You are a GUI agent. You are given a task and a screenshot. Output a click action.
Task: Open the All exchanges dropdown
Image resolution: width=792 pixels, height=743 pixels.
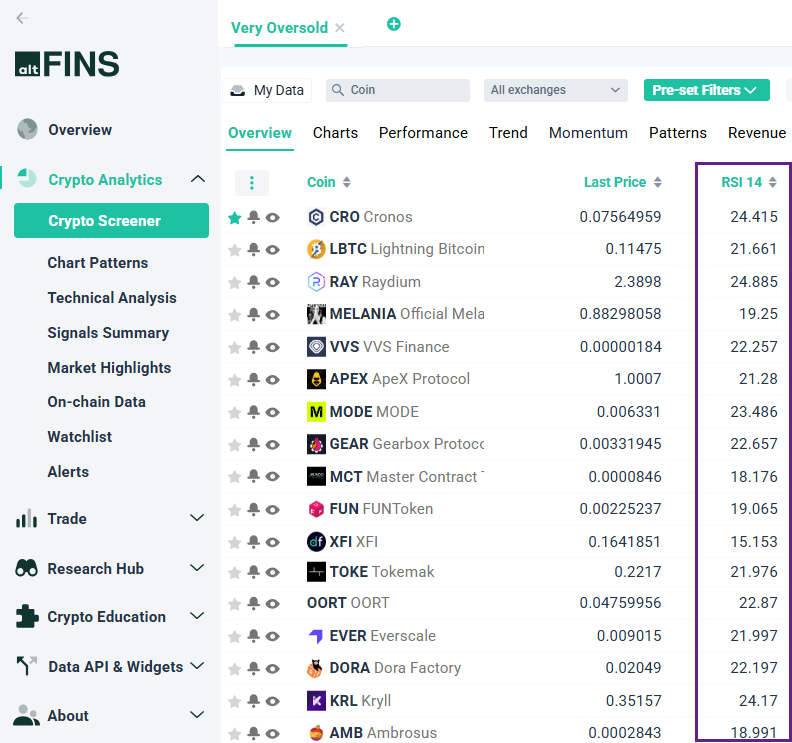tap(555, 90)
